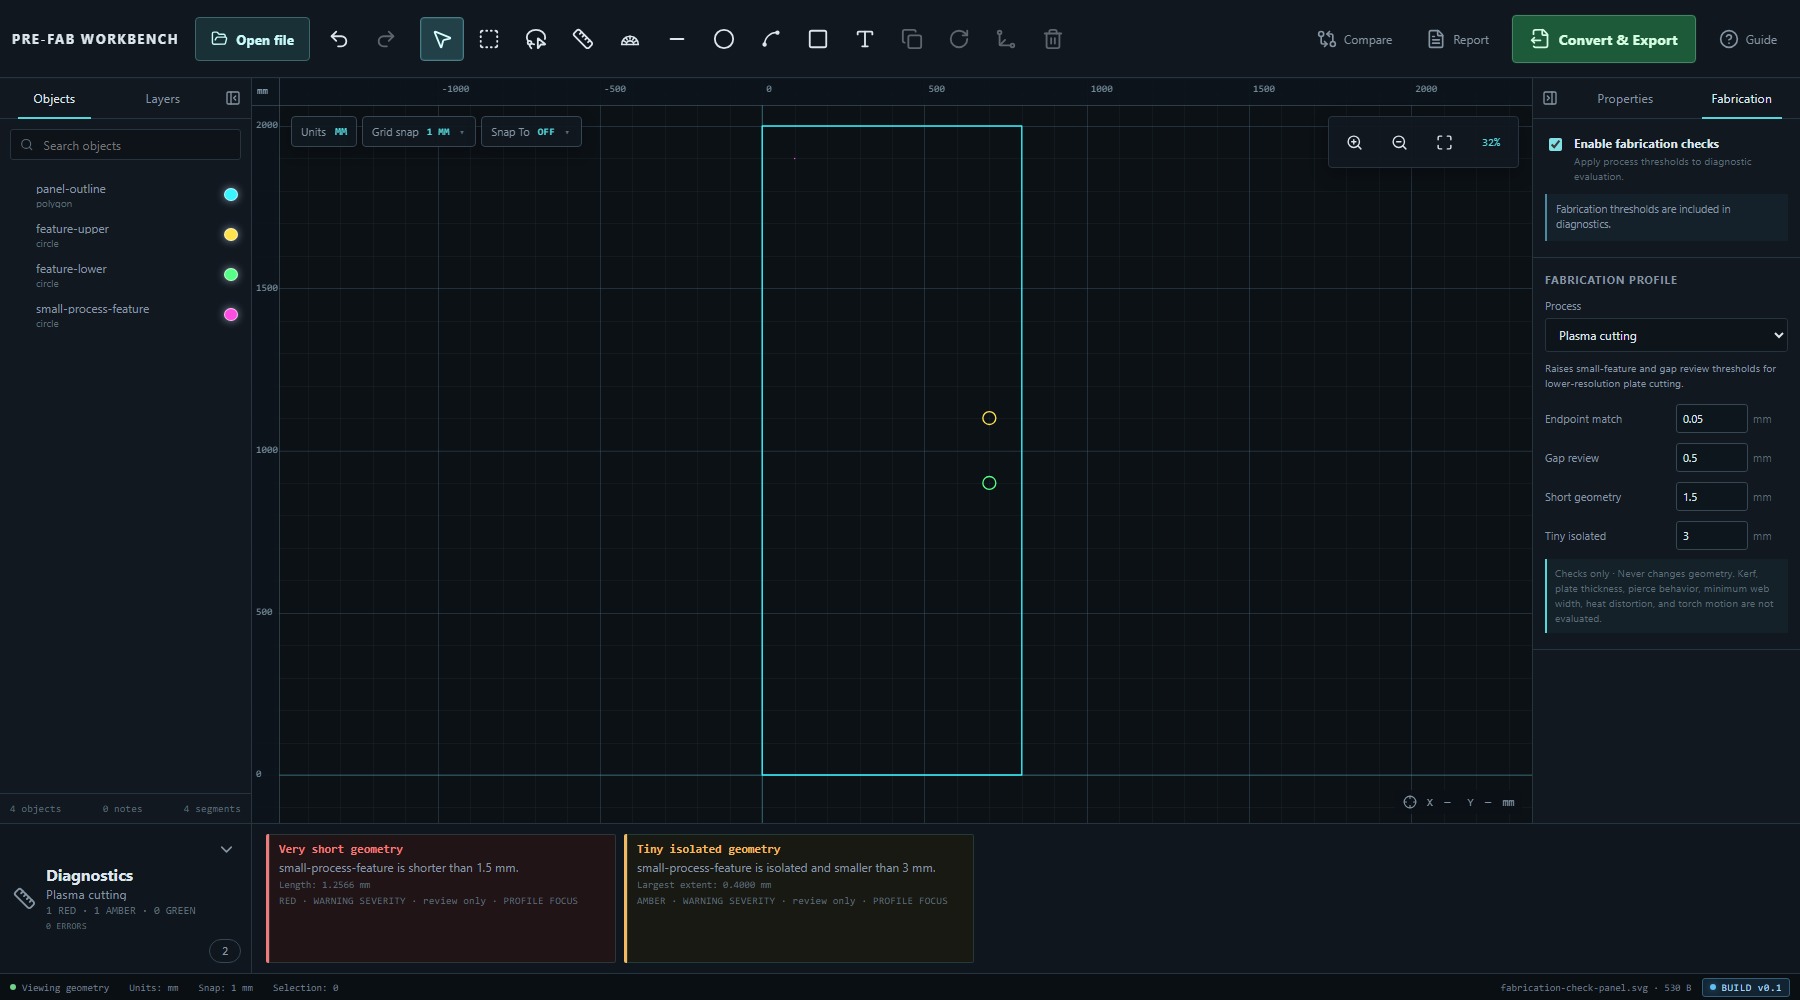1800x1000 pixels.
Task: Open the Grid snap dropdown
Action: point(418,132)
